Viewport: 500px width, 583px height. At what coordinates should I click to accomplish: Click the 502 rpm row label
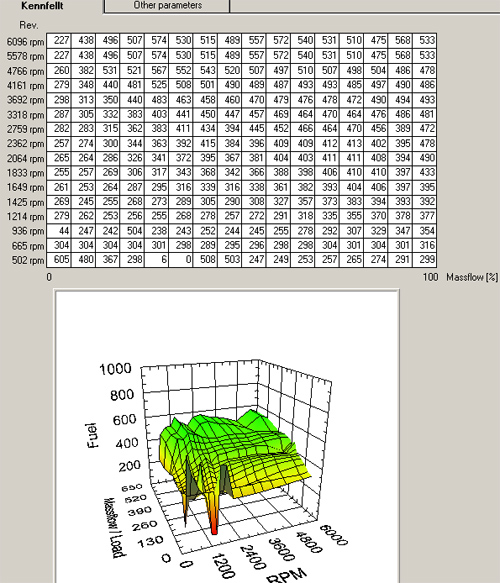(28, 260)
